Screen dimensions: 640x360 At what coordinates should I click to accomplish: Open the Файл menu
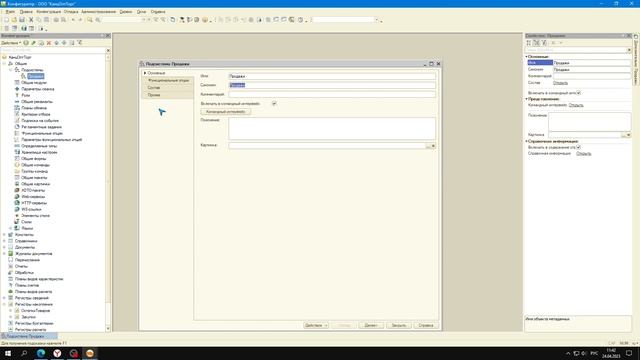click(10, 12)
